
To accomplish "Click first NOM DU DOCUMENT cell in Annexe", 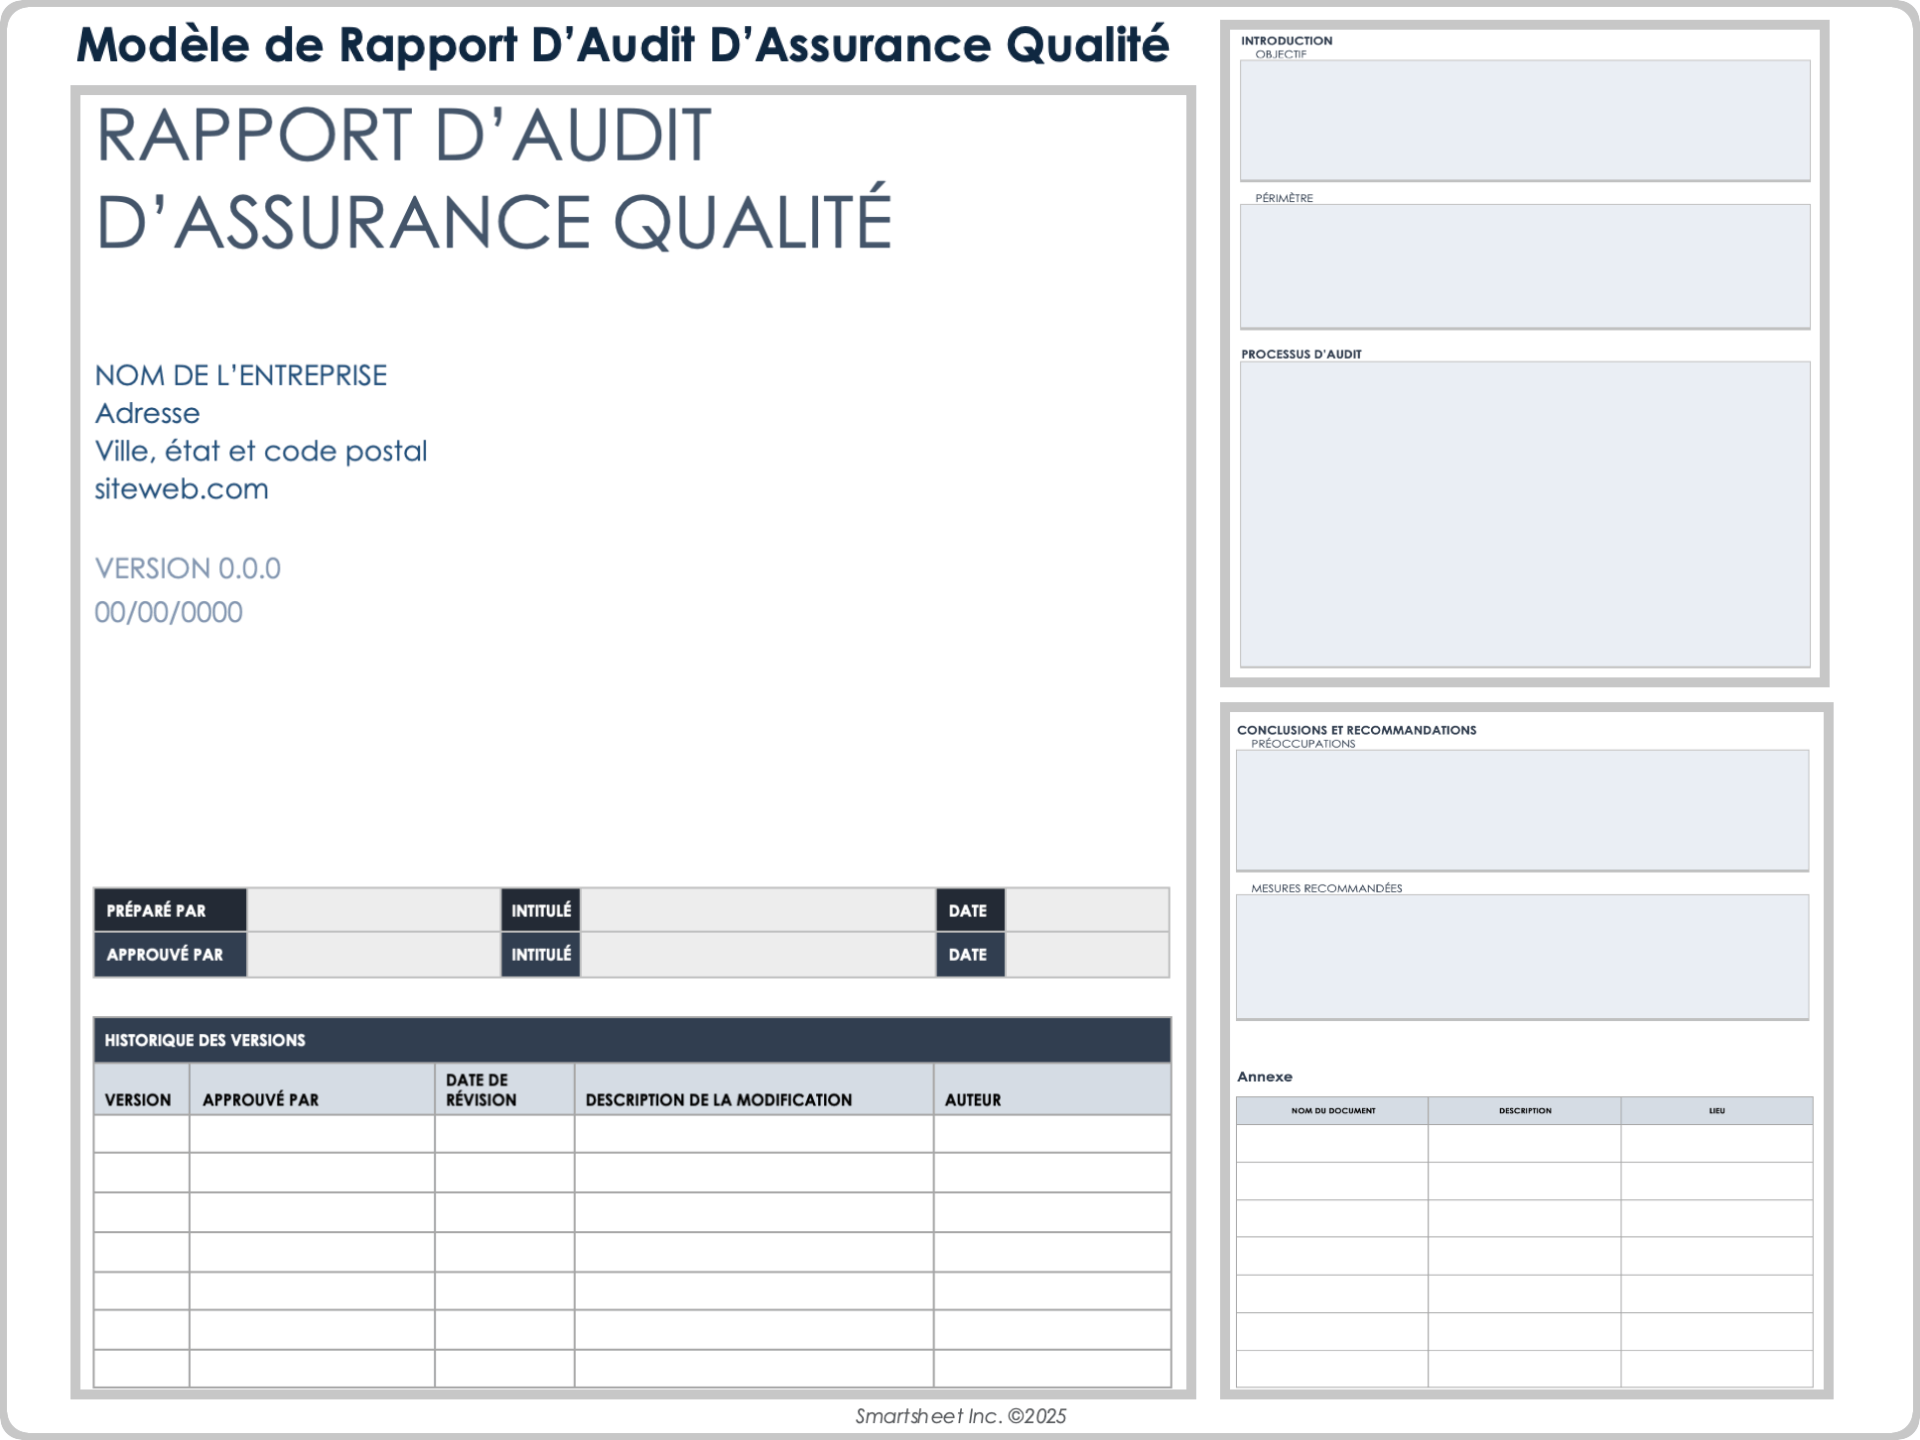I will click(x=1332, y=1142).
